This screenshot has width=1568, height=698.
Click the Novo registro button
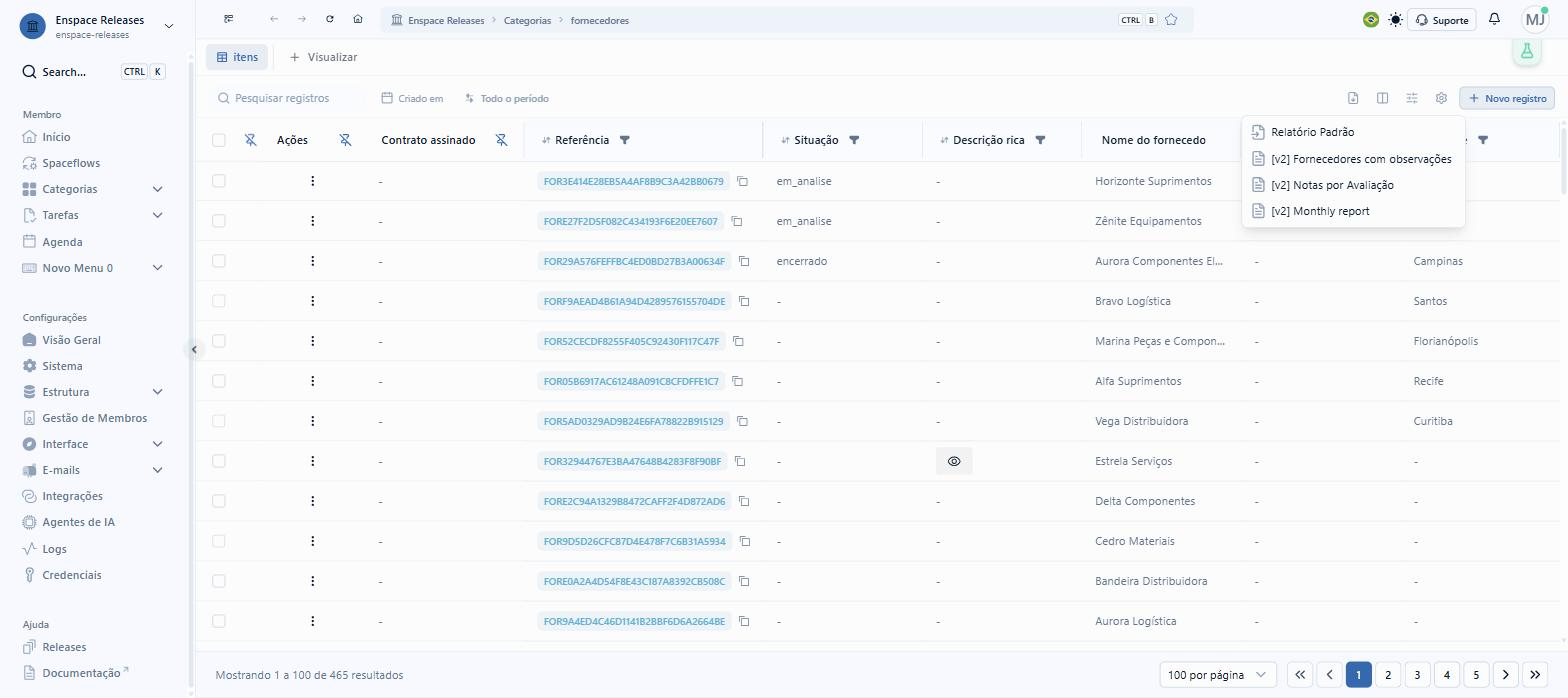pos(1507,98)
